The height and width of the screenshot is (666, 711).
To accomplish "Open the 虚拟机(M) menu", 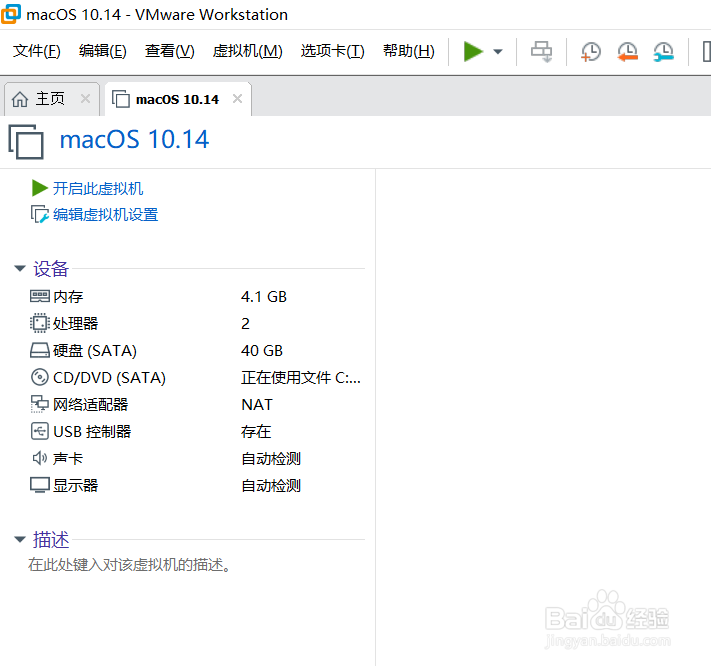I will point(248,51).
